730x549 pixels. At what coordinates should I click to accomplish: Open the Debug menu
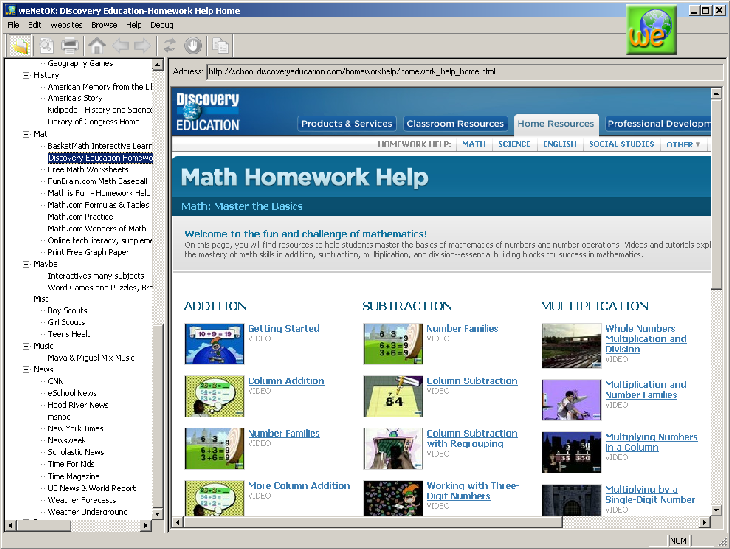click(x=162, y=25)
